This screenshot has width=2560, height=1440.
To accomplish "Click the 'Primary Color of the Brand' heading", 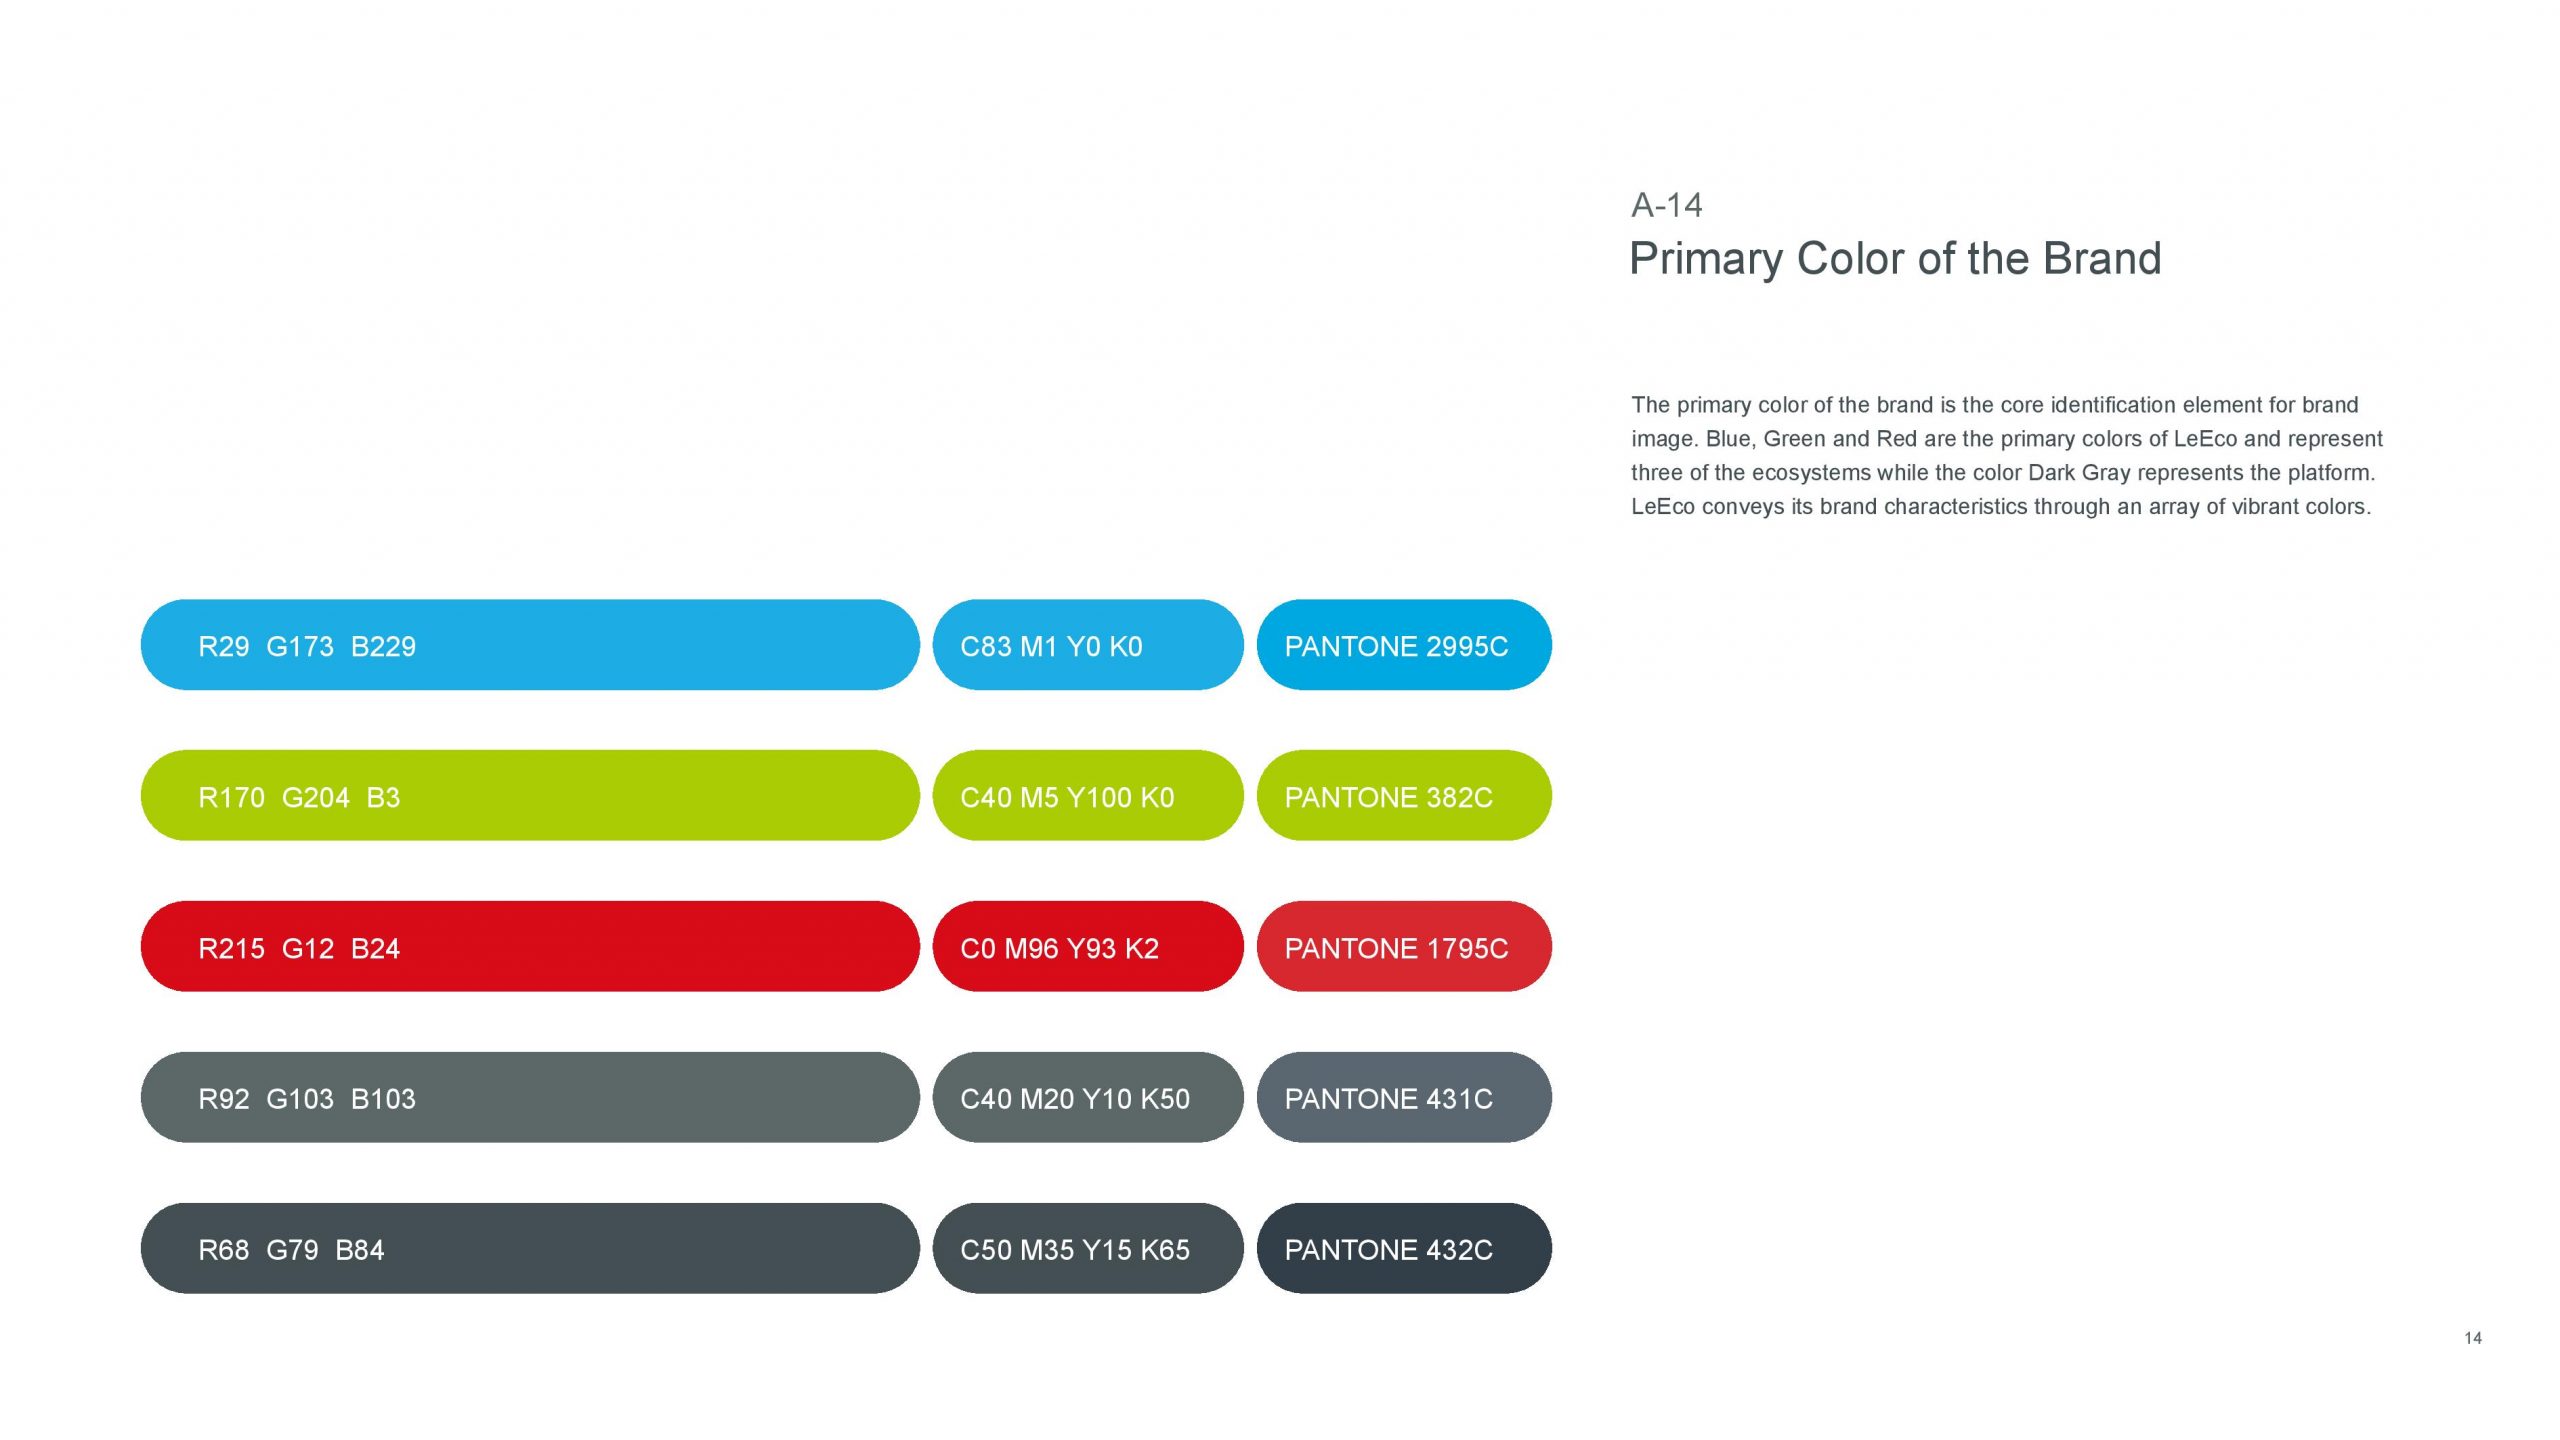I will pyautogui.click(x=1895, y=259).
